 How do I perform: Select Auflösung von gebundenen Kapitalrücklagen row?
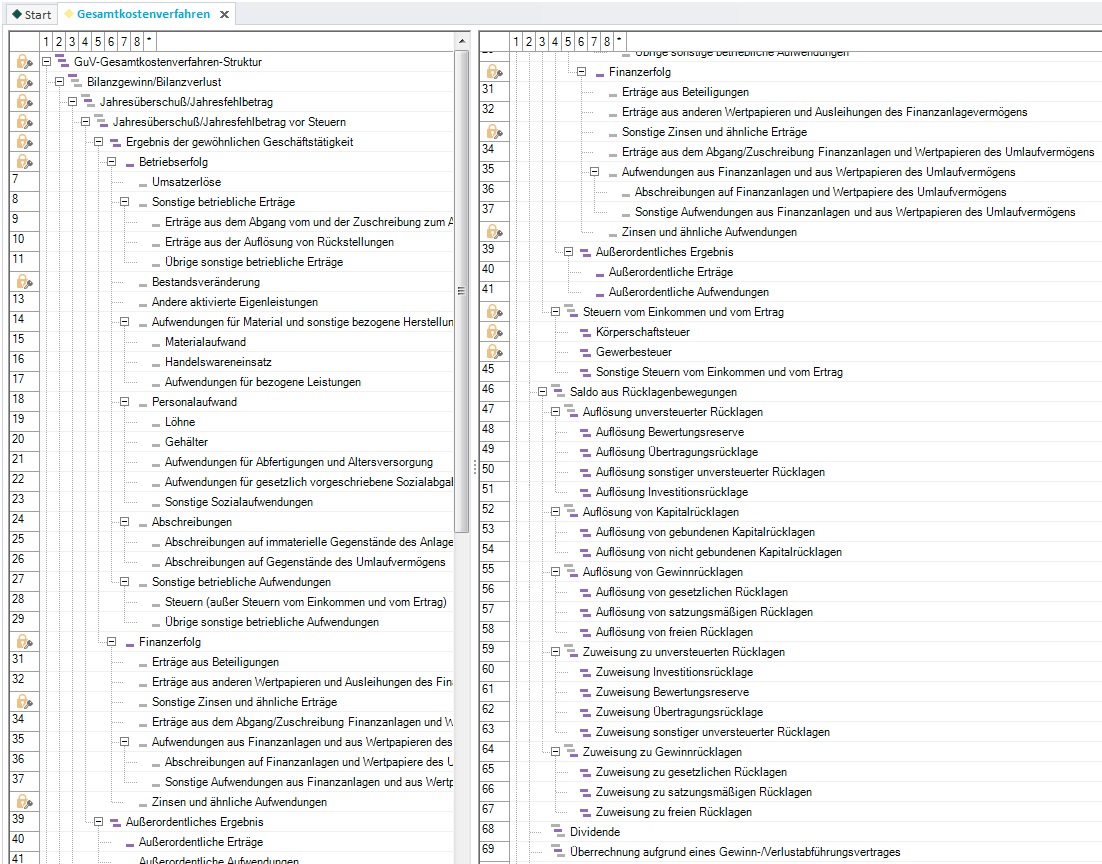coord(705,532)
